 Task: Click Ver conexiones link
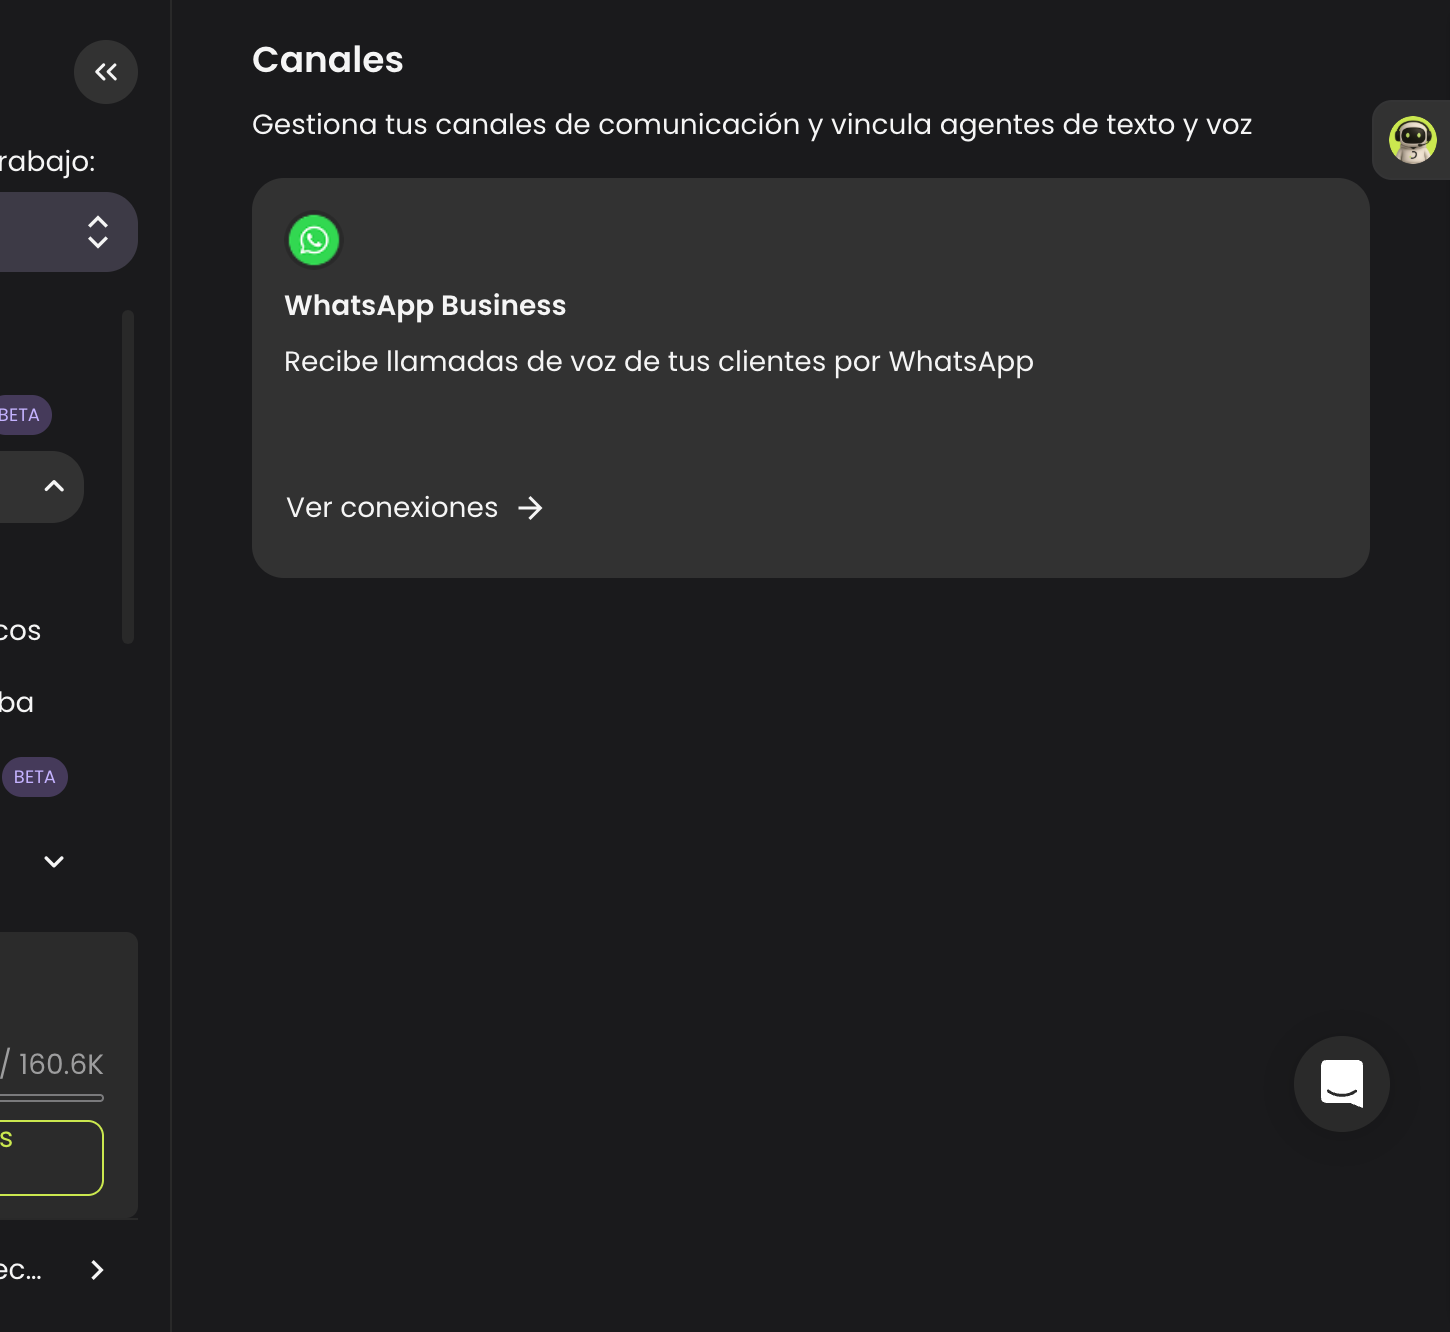(392, 508)
